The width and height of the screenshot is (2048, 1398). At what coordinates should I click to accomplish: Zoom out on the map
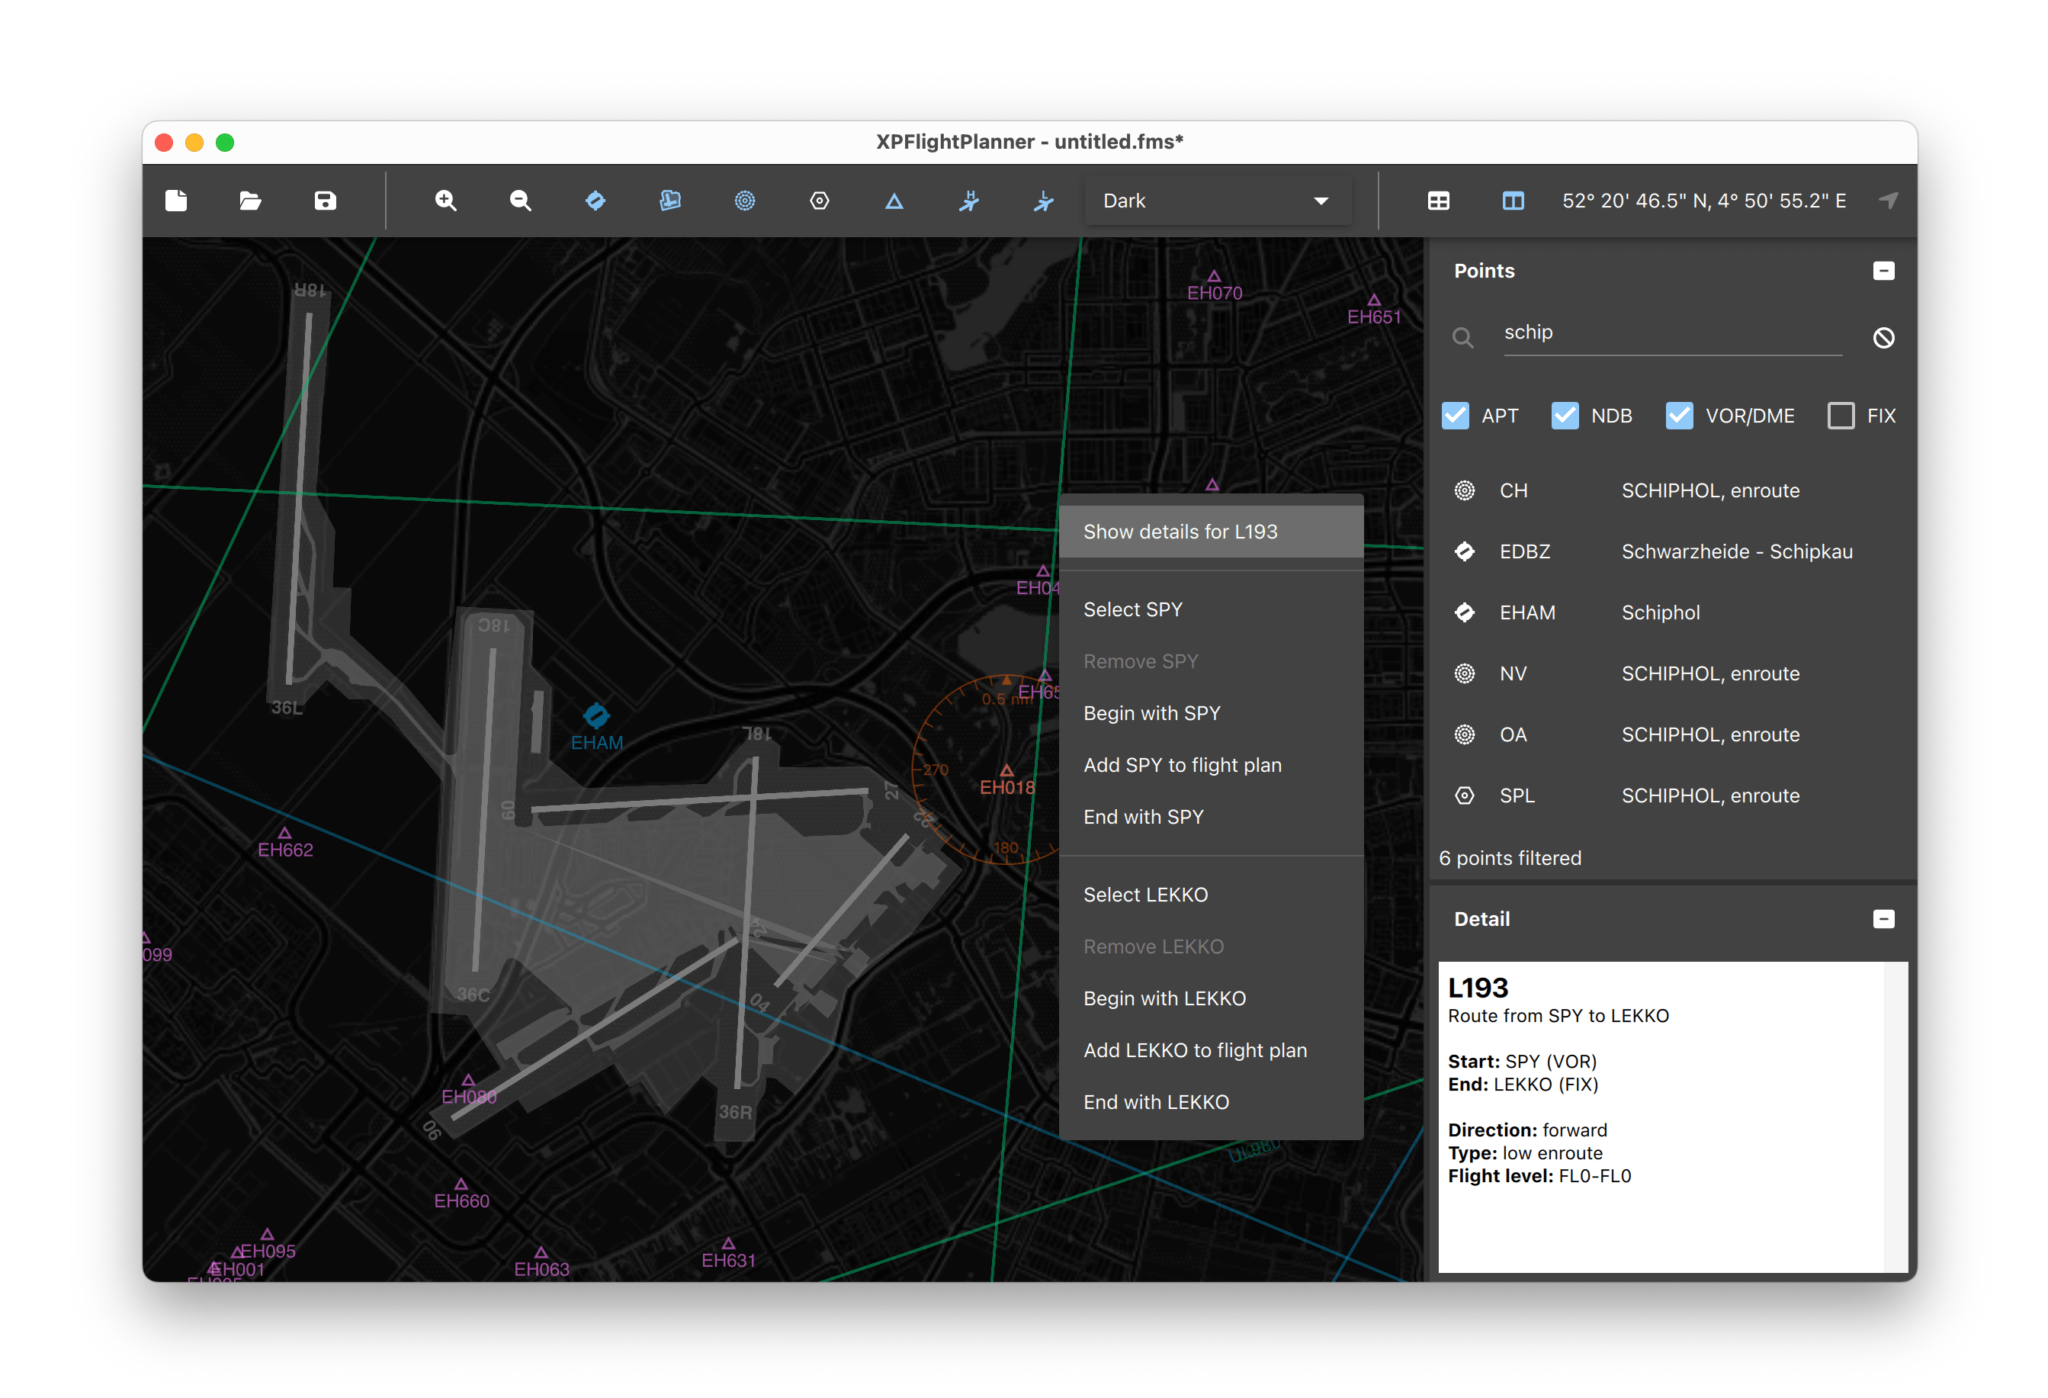click(x=520, y=200)
